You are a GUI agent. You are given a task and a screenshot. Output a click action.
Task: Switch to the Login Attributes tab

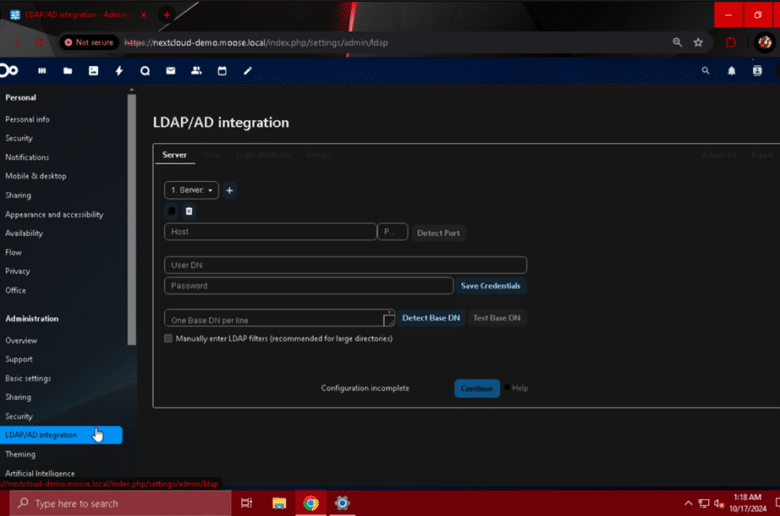[263, 155]
